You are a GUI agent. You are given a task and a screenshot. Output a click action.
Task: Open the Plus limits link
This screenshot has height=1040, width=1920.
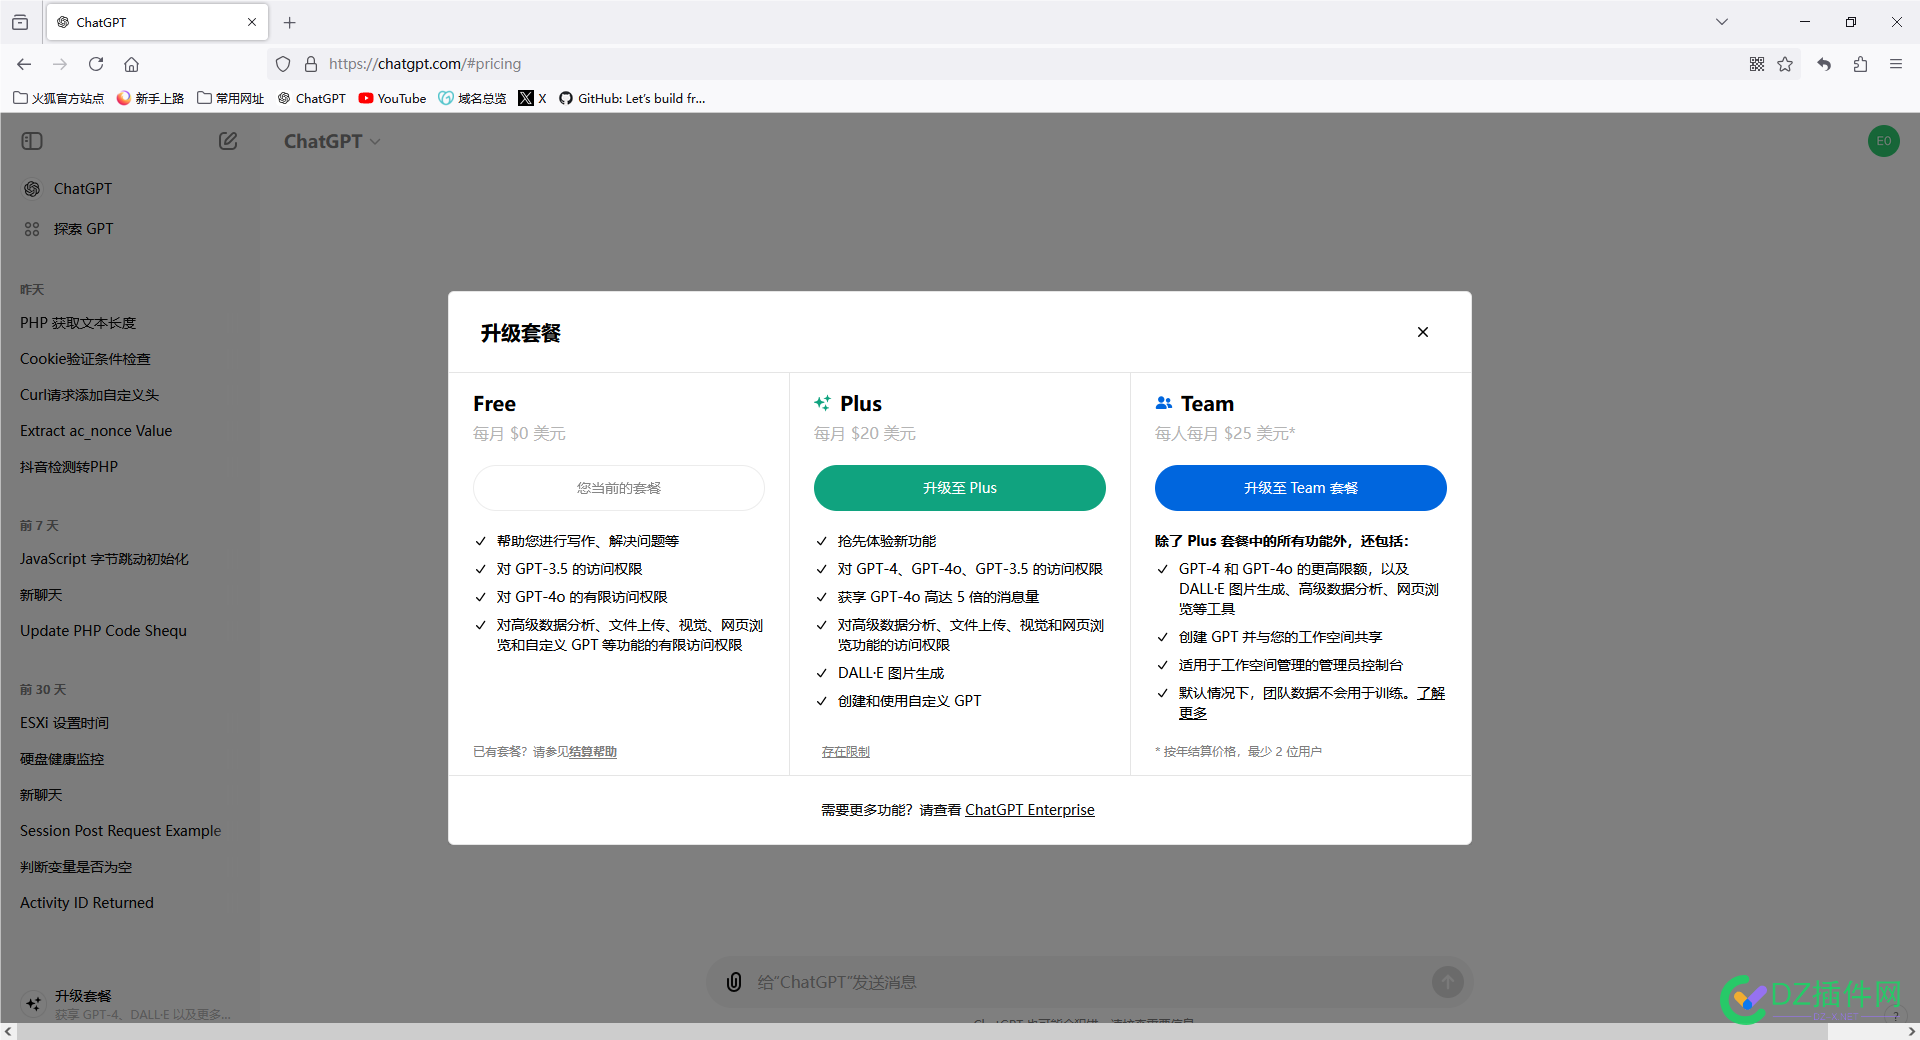point(846,752)
